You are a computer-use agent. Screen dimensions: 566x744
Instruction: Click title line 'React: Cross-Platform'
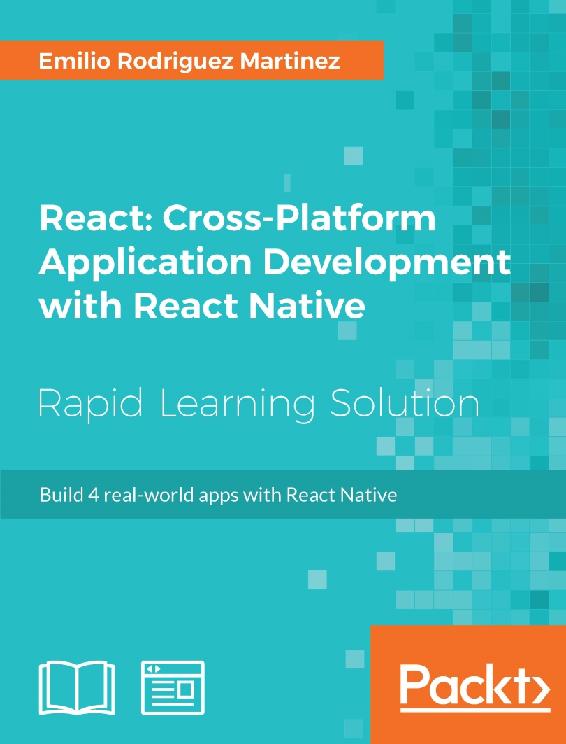point(237,219)
